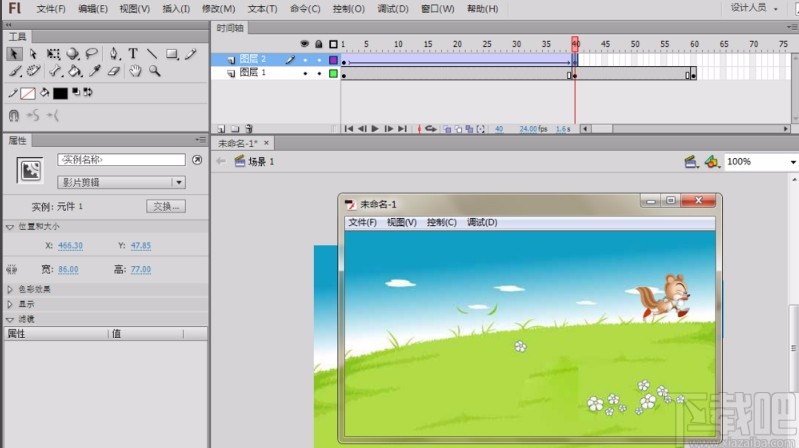Pick the Paint Bucket tool
The height and width of the screenshot is (448, 799).
(x=75, y=71)
